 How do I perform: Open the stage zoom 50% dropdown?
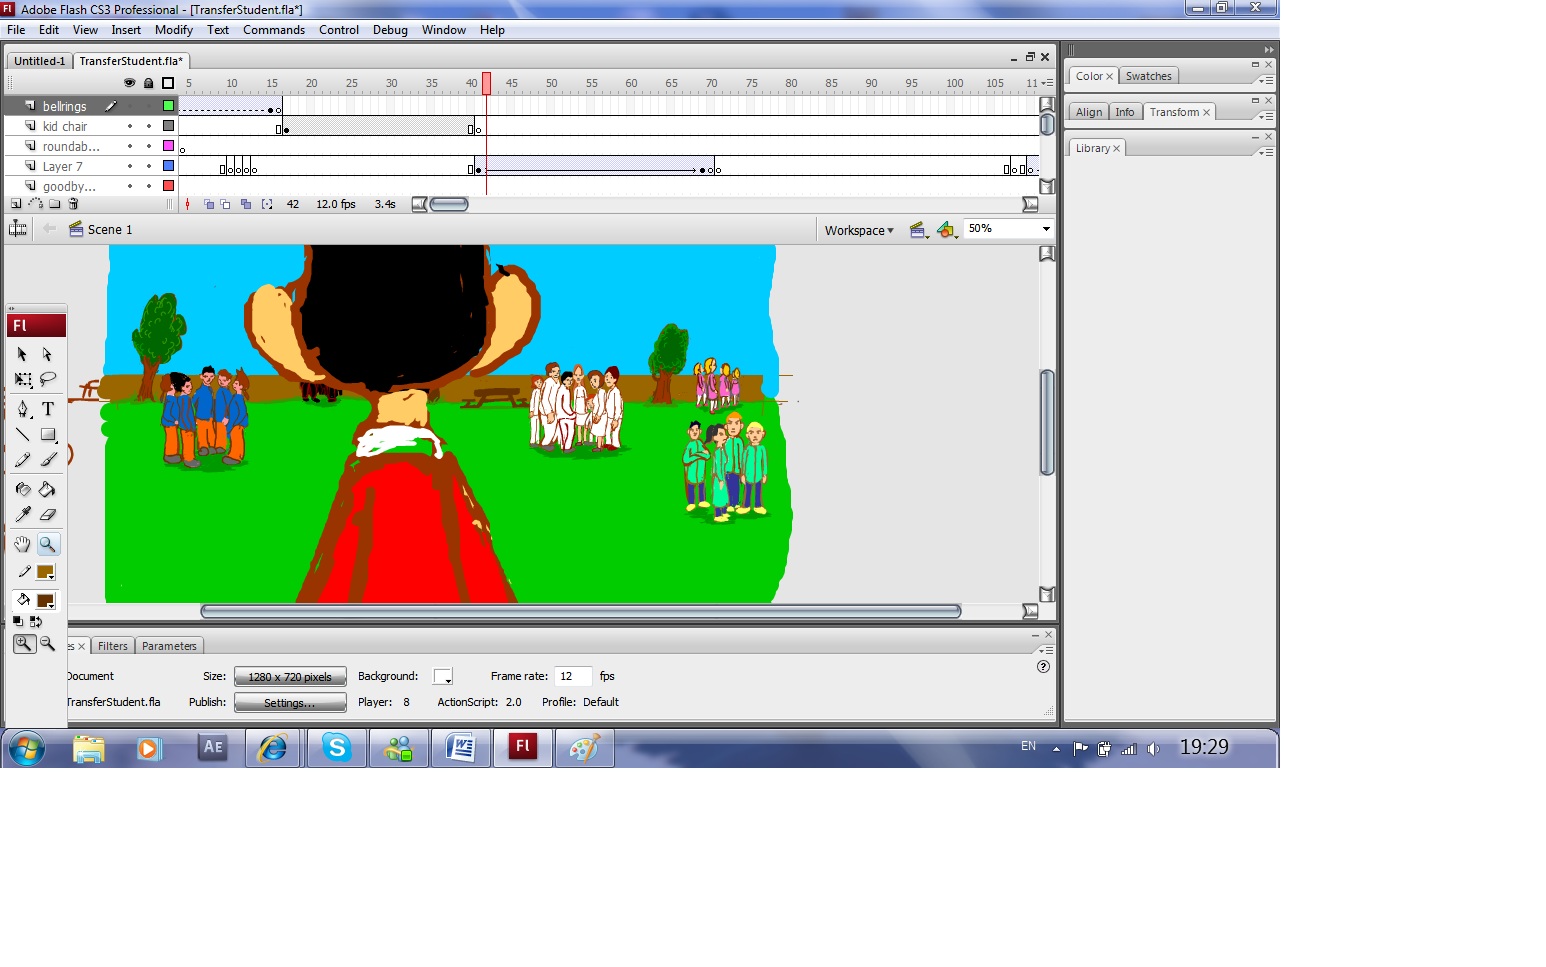pos(1046,229)
